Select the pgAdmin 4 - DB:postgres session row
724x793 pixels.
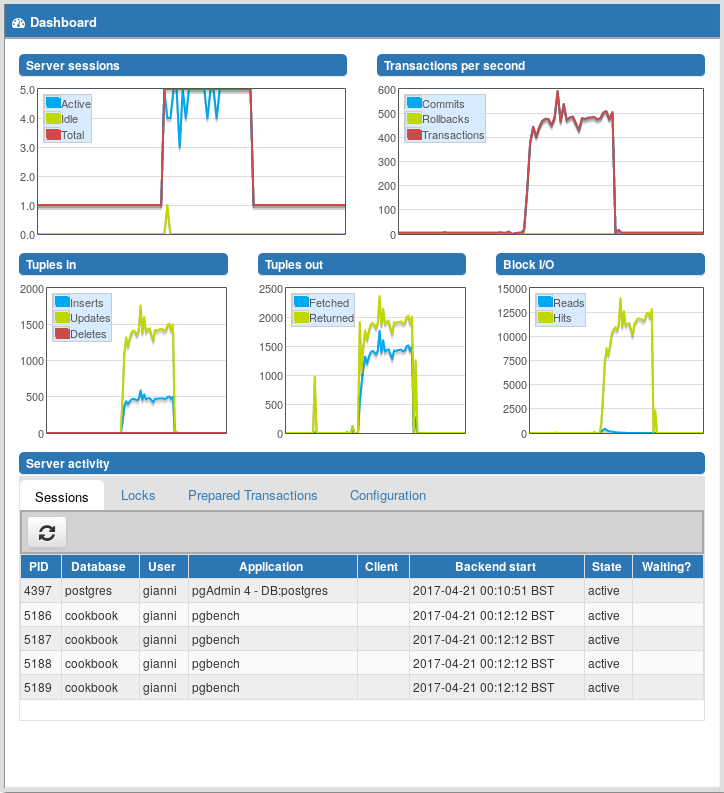[361, 591]
